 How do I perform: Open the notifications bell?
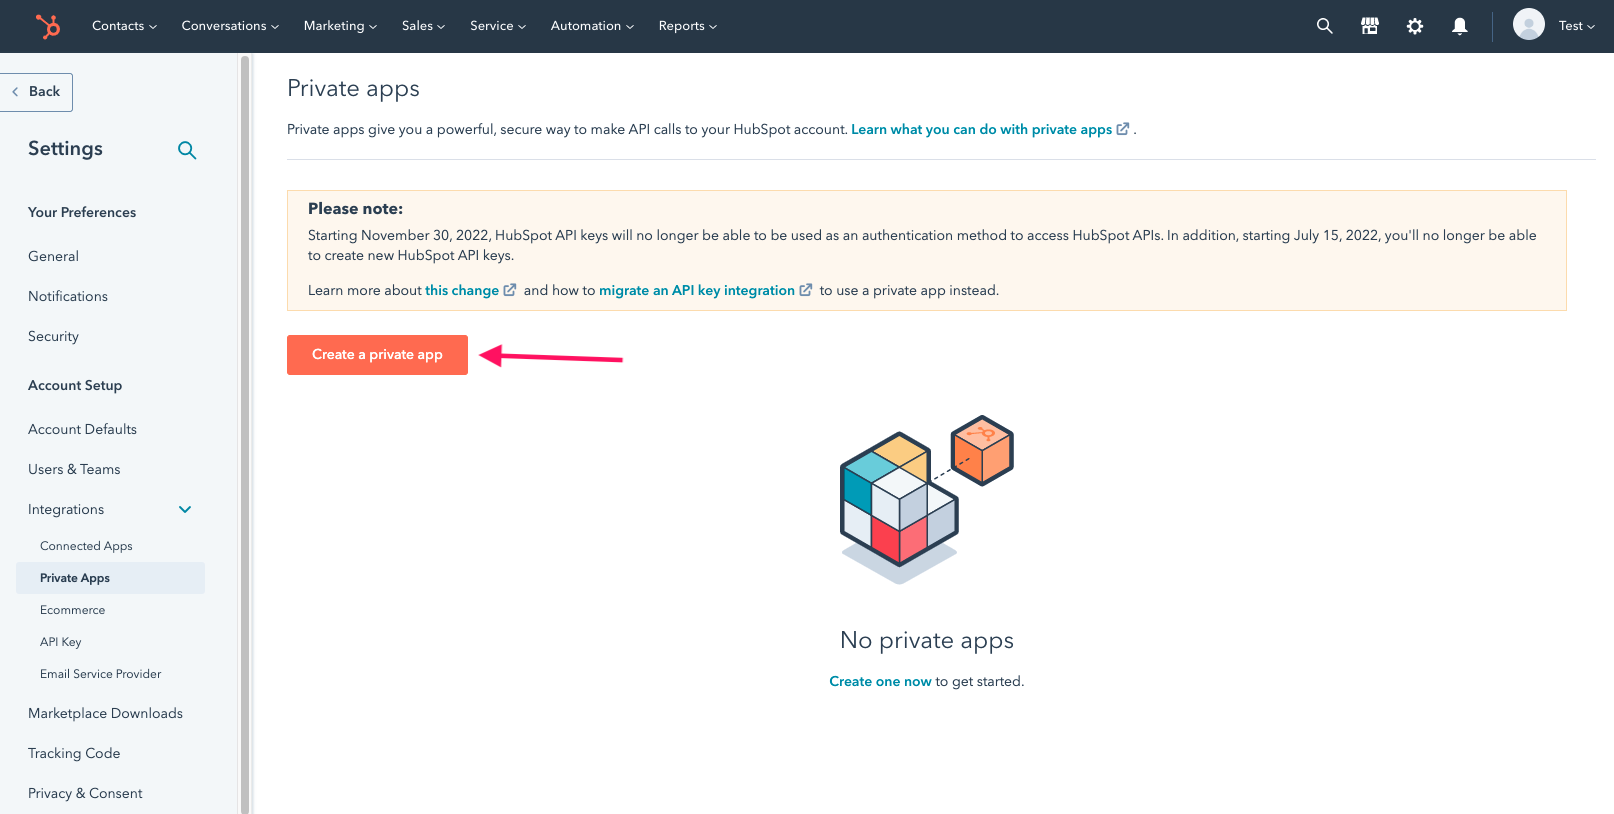(x=1460, y=26)
